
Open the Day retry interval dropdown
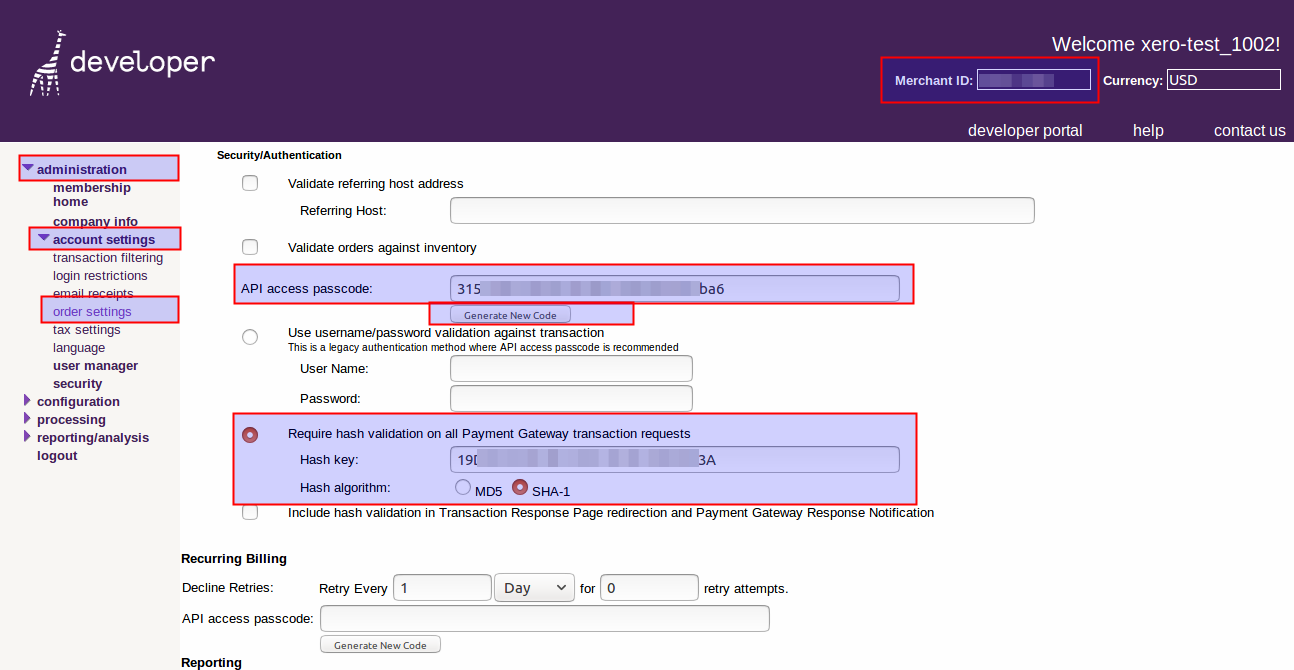[x=534, y=588]
